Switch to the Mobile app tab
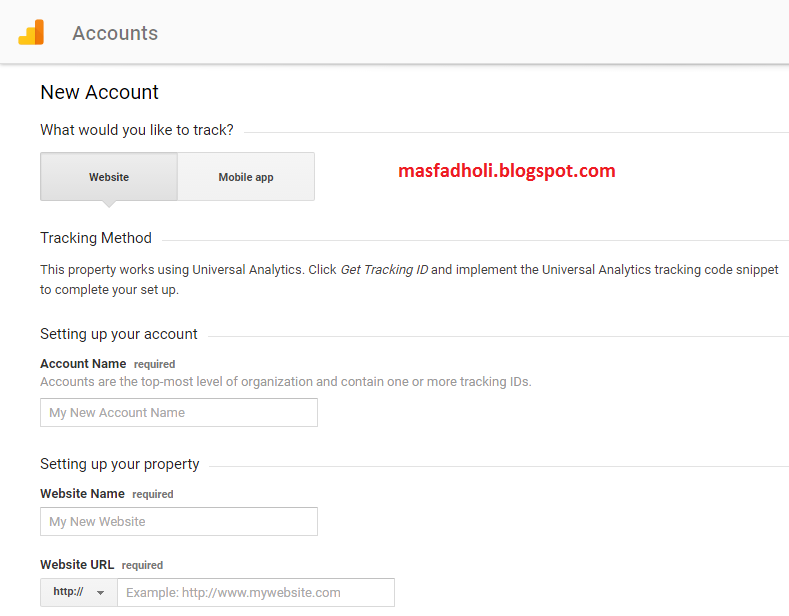789x616 pixels. [246, 177]
